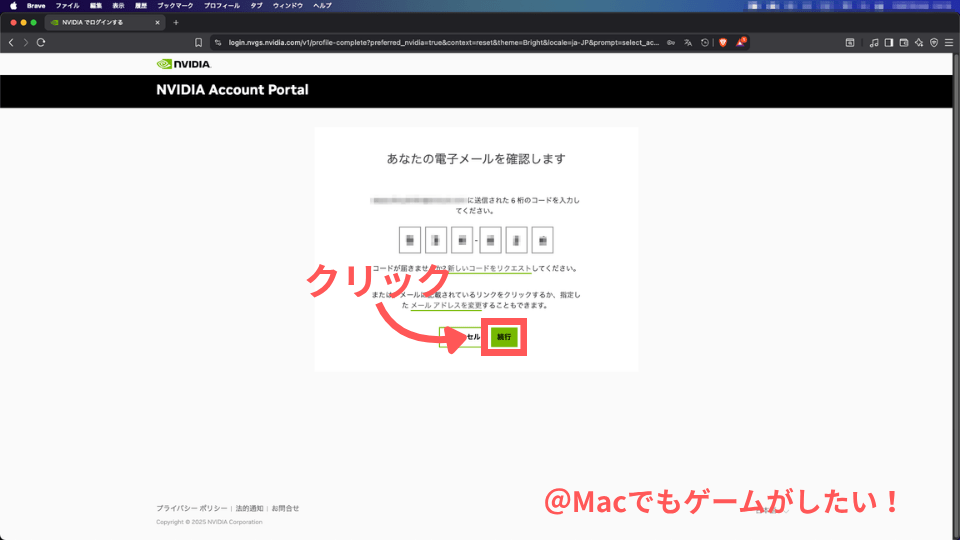Click the browser back arrow
The height and width of the screenshot is (540, 960).
(11, 43)
